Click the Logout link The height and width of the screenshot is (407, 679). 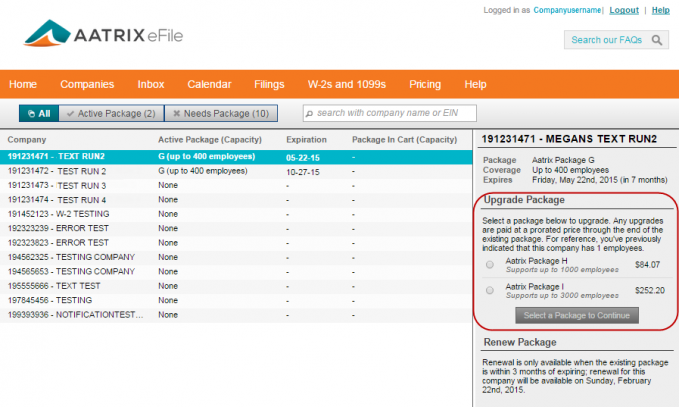[624, 10]
